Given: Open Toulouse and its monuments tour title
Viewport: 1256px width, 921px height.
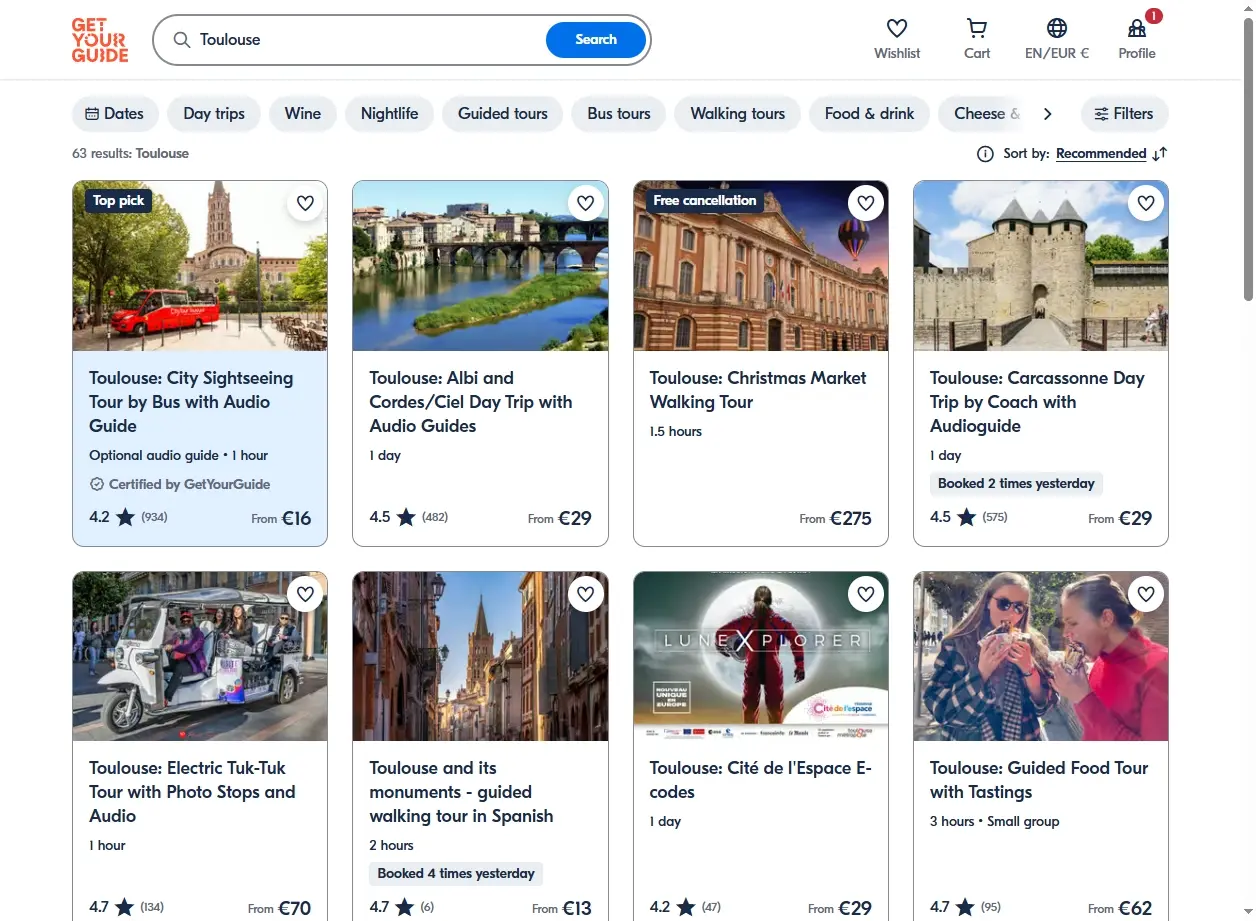Looking at the screenshot, I should 461,792.
